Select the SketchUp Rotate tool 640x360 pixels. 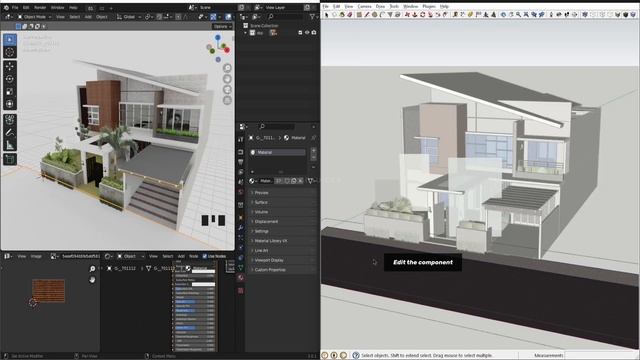coord(422,15)
